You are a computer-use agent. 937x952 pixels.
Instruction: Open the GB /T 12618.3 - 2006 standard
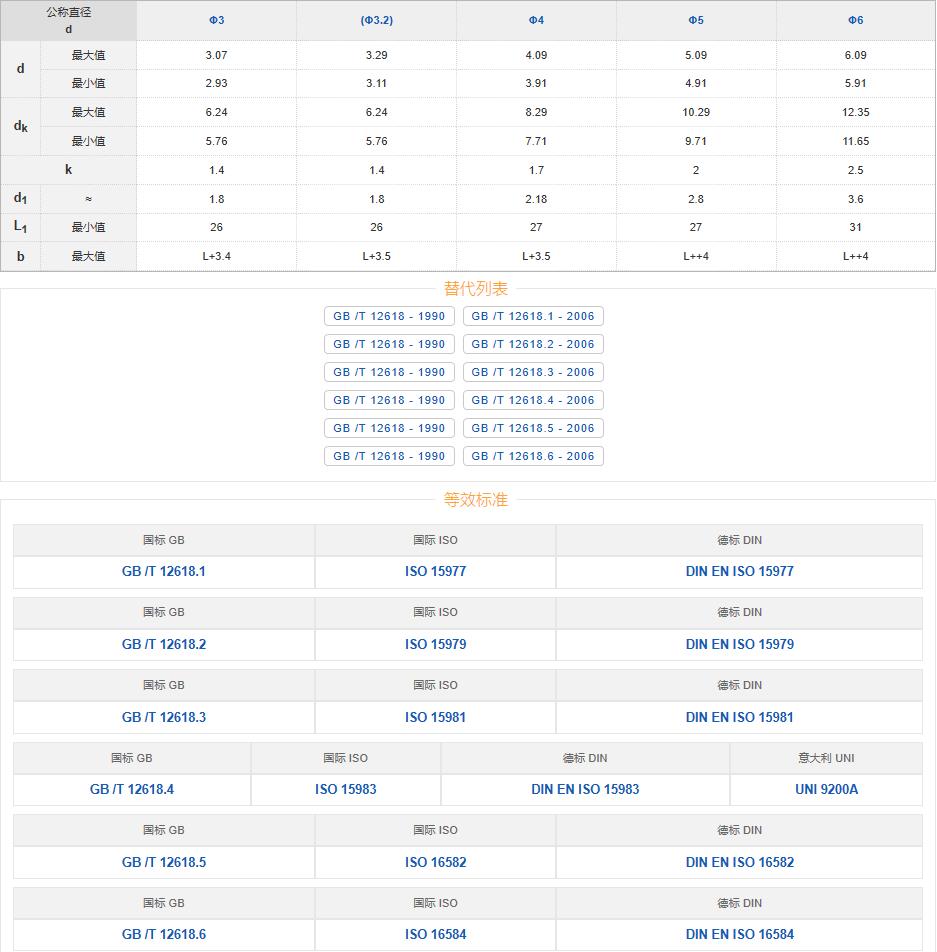pyautogui.click(x=533, y=372)
